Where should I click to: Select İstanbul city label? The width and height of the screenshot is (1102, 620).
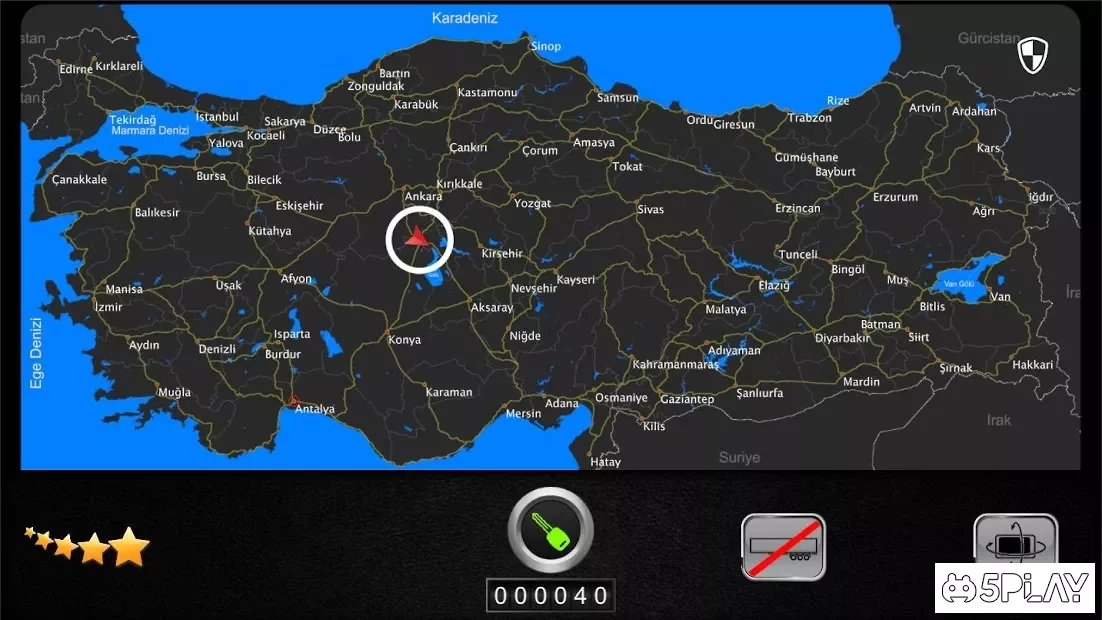217,117
